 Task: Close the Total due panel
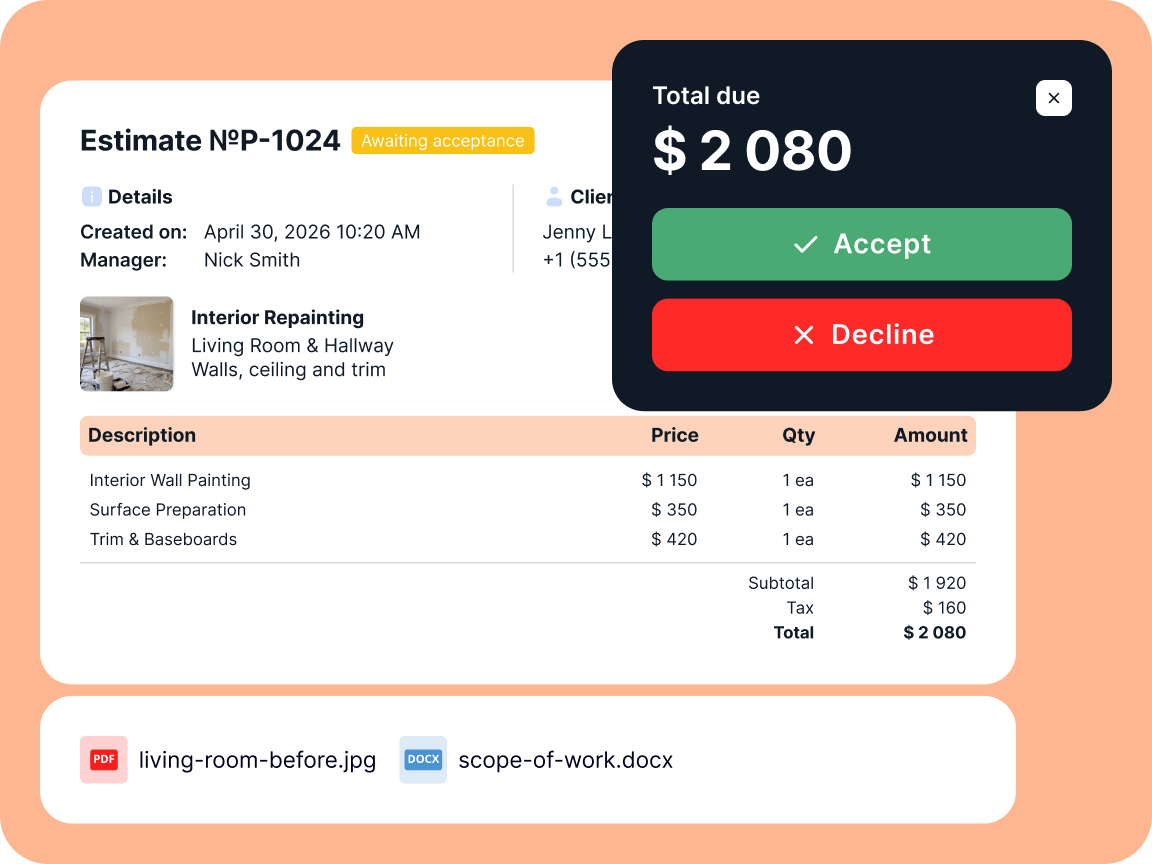pos(1053,98)
